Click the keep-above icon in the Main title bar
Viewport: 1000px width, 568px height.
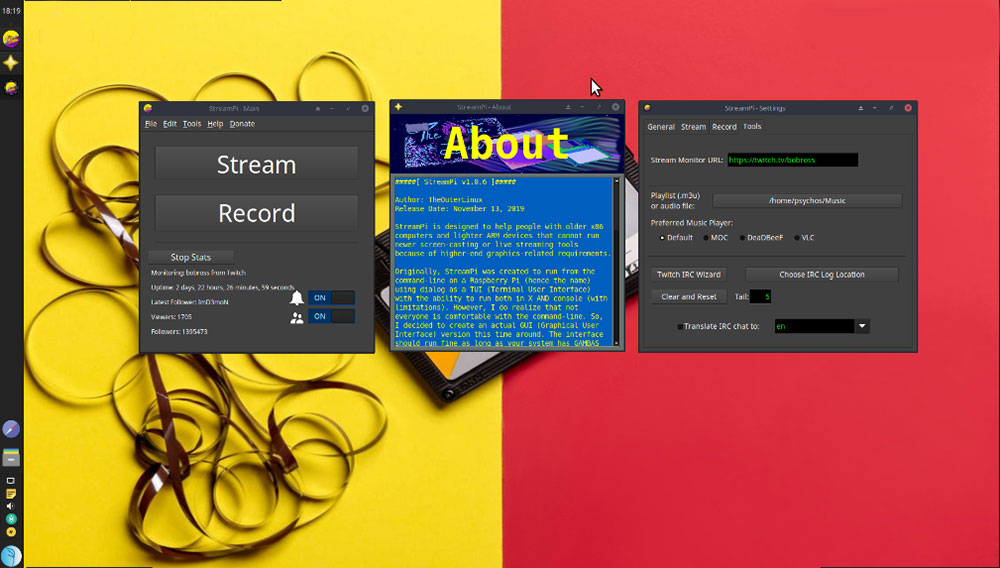[318, 108]
